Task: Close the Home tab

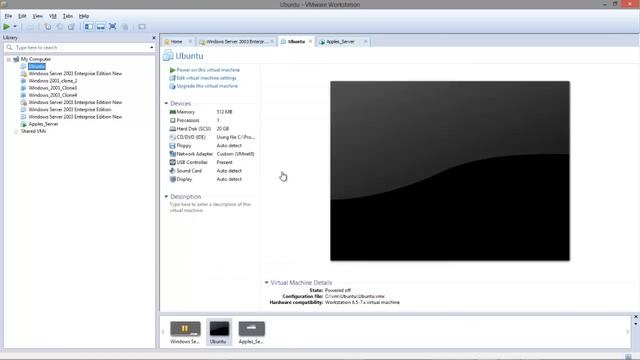Action: pyautogui.click(x=190, y=42)
